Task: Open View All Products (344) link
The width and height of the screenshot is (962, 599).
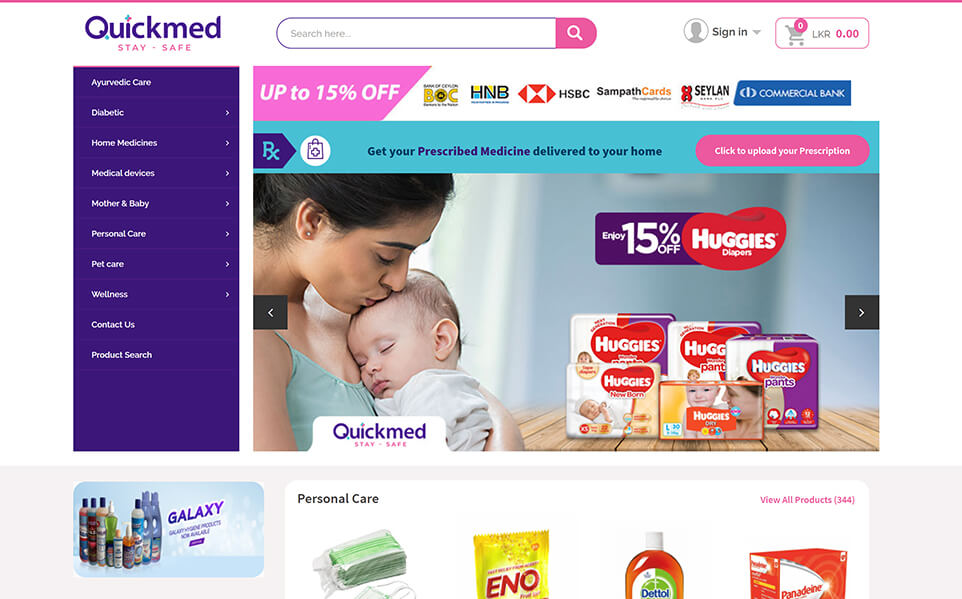Action: point(807,500)
